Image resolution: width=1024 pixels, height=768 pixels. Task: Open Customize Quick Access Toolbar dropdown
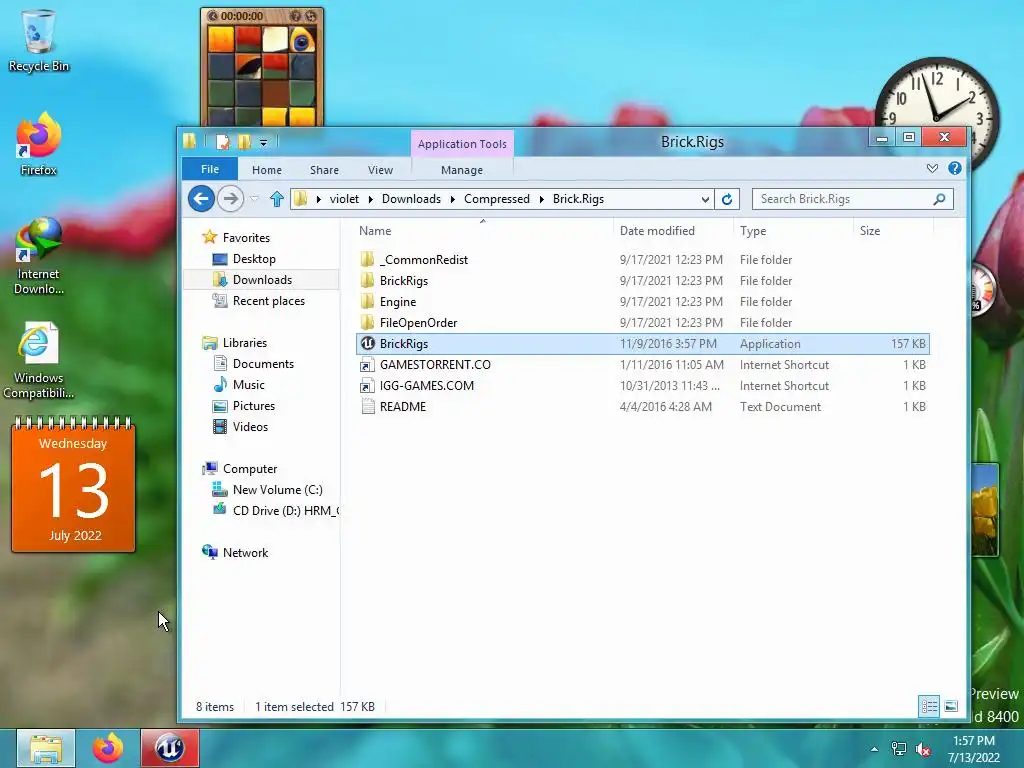[263, 142]
